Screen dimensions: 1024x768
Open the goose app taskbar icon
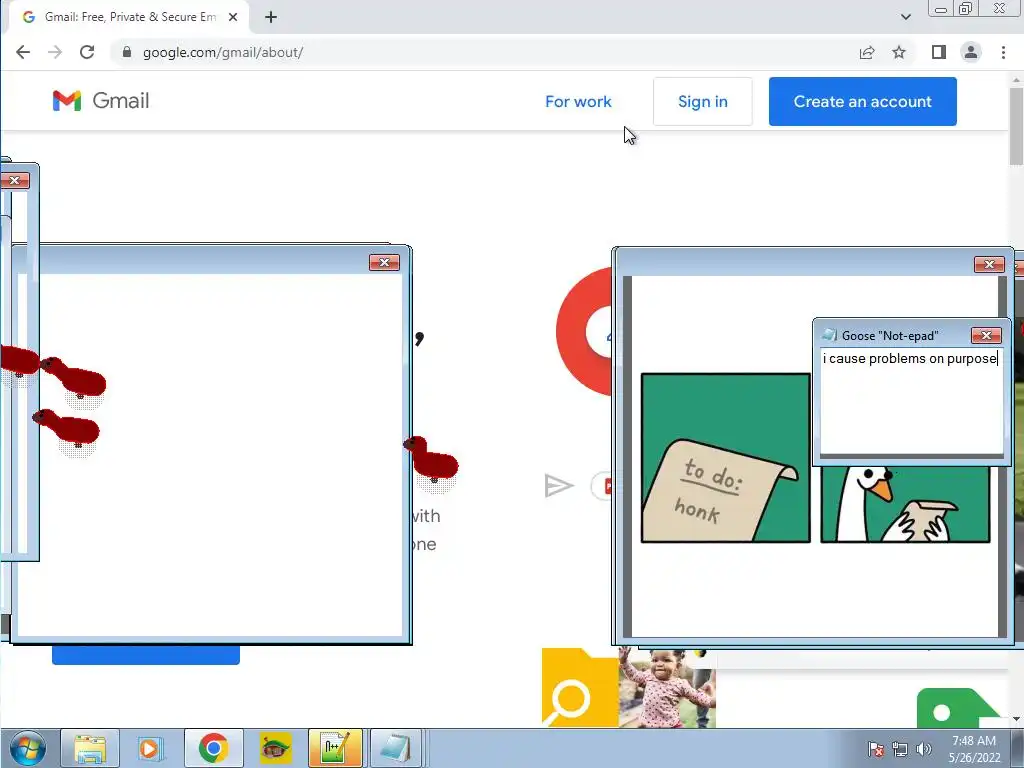click(x=275, y=748)
